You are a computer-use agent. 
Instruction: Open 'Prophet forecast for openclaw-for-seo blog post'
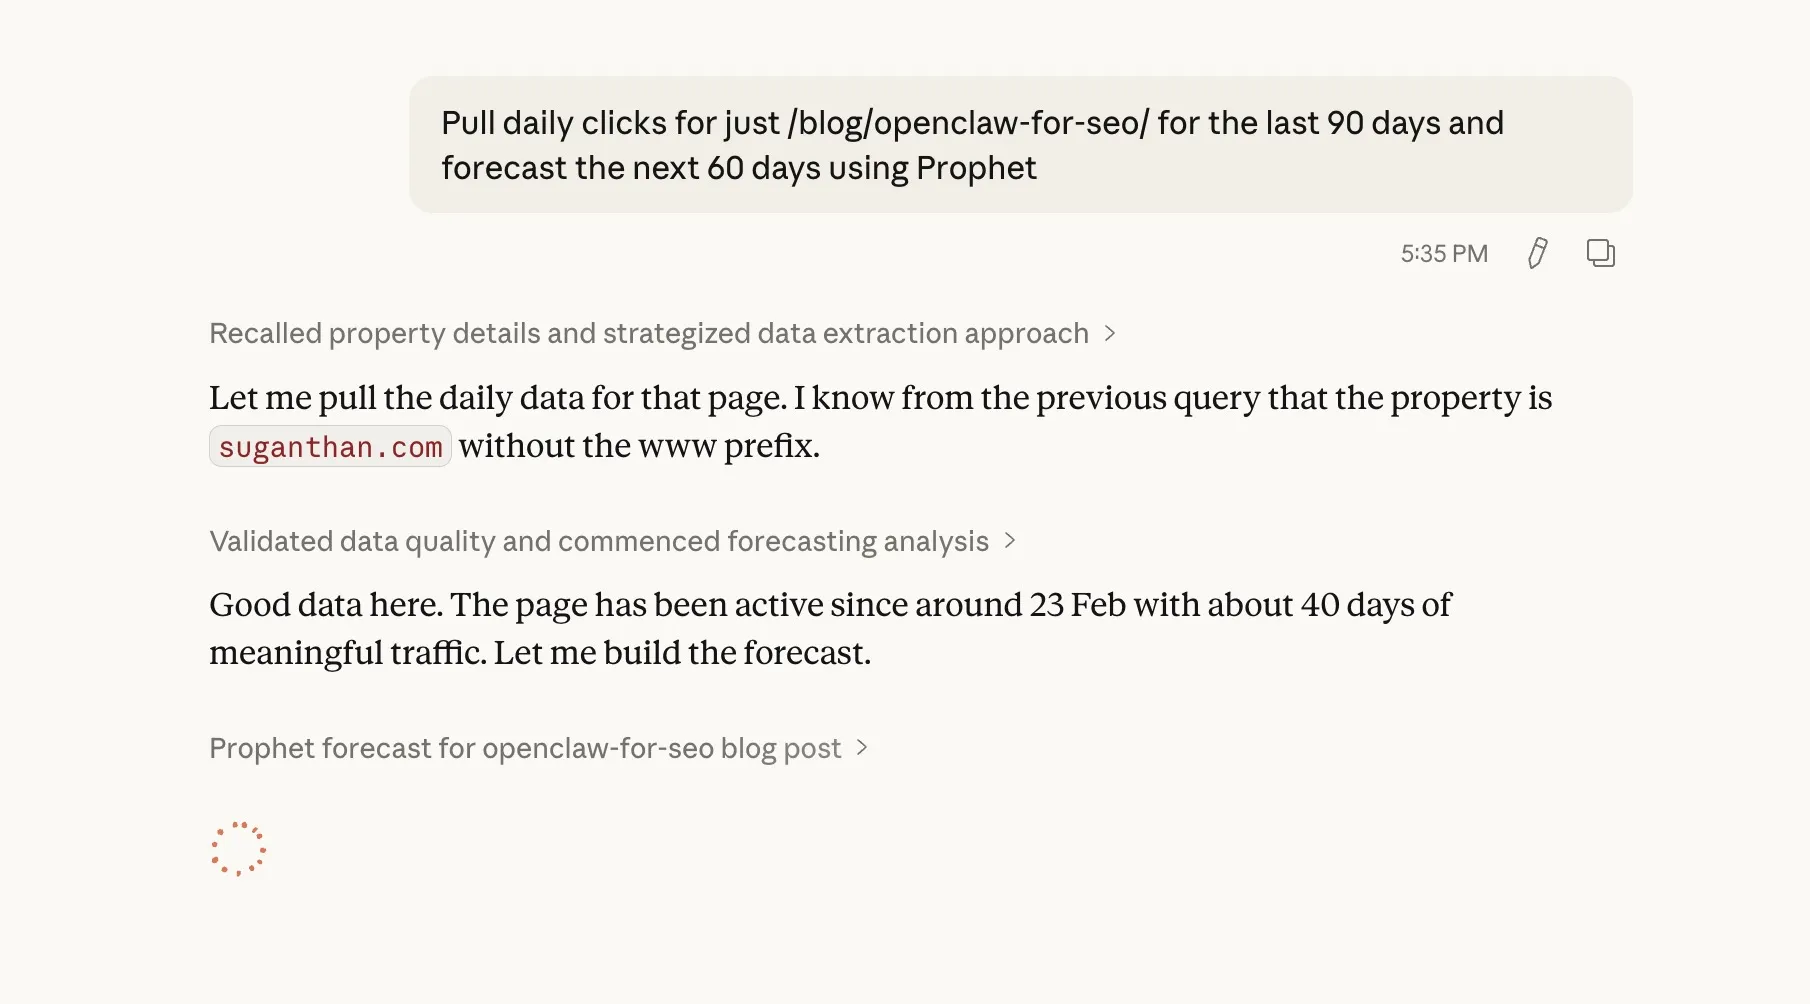tap(525, 748)
